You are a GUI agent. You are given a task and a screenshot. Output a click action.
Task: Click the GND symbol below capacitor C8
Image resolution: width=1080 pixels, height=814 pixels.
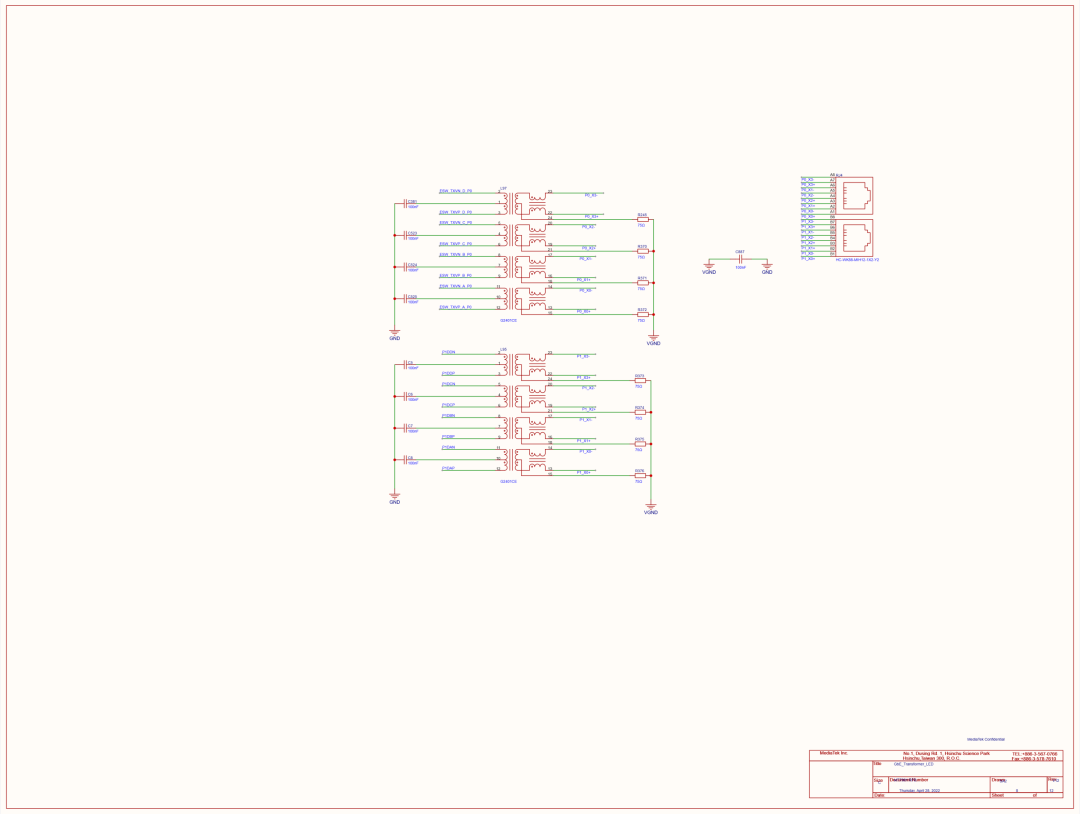pyautogui.click(x=395, y=496)
